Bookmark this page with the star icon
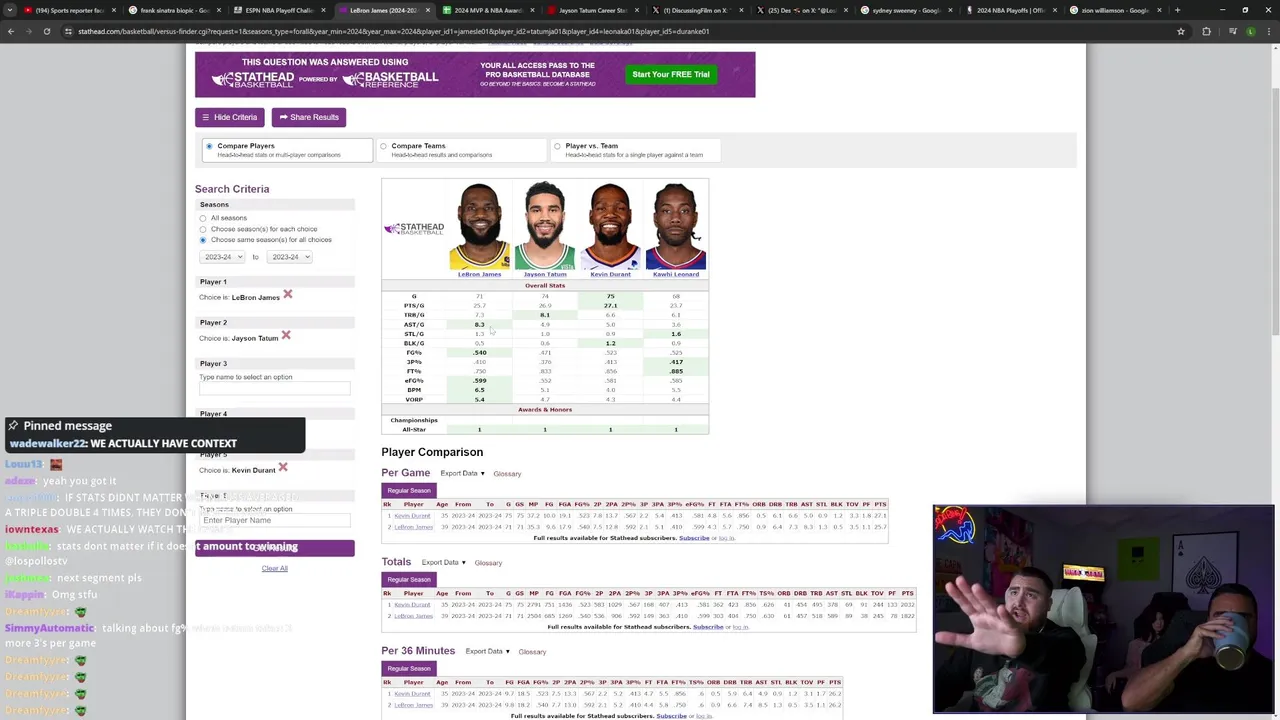This screenshot has width=1280, height=720. pyautogui.click(x=1181, y=31)
